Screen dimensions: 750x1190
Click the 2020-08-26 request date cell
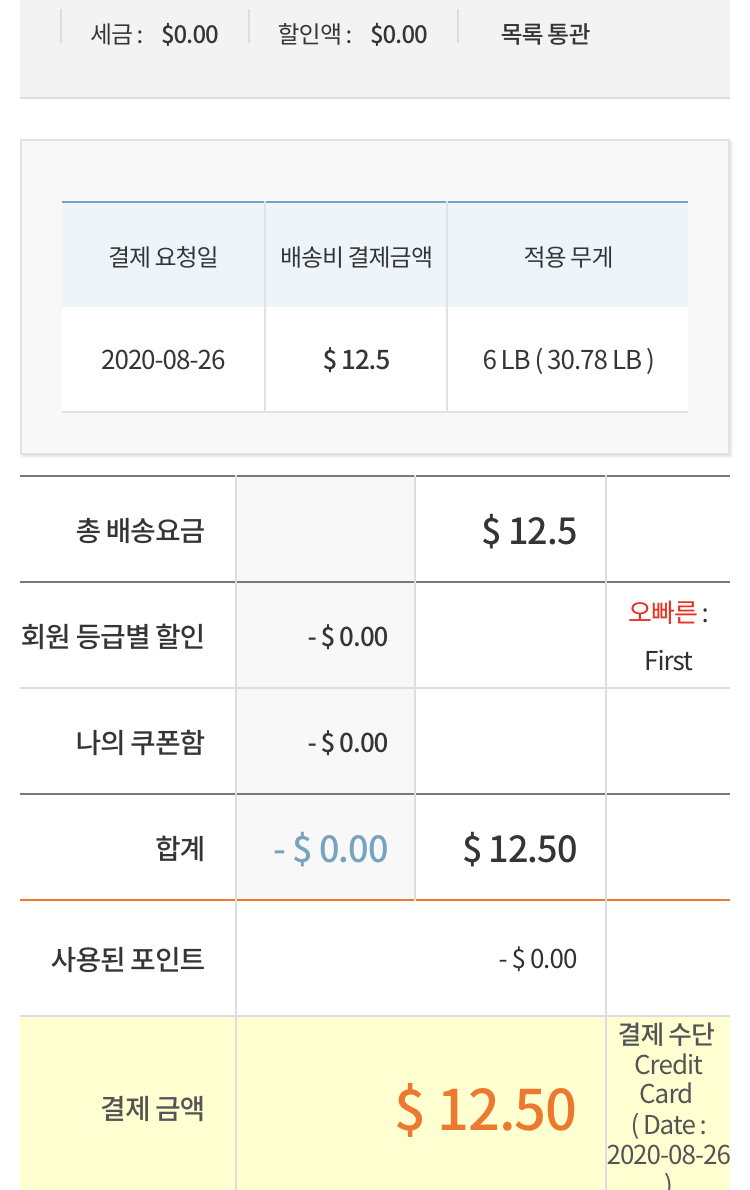[163, 360]
